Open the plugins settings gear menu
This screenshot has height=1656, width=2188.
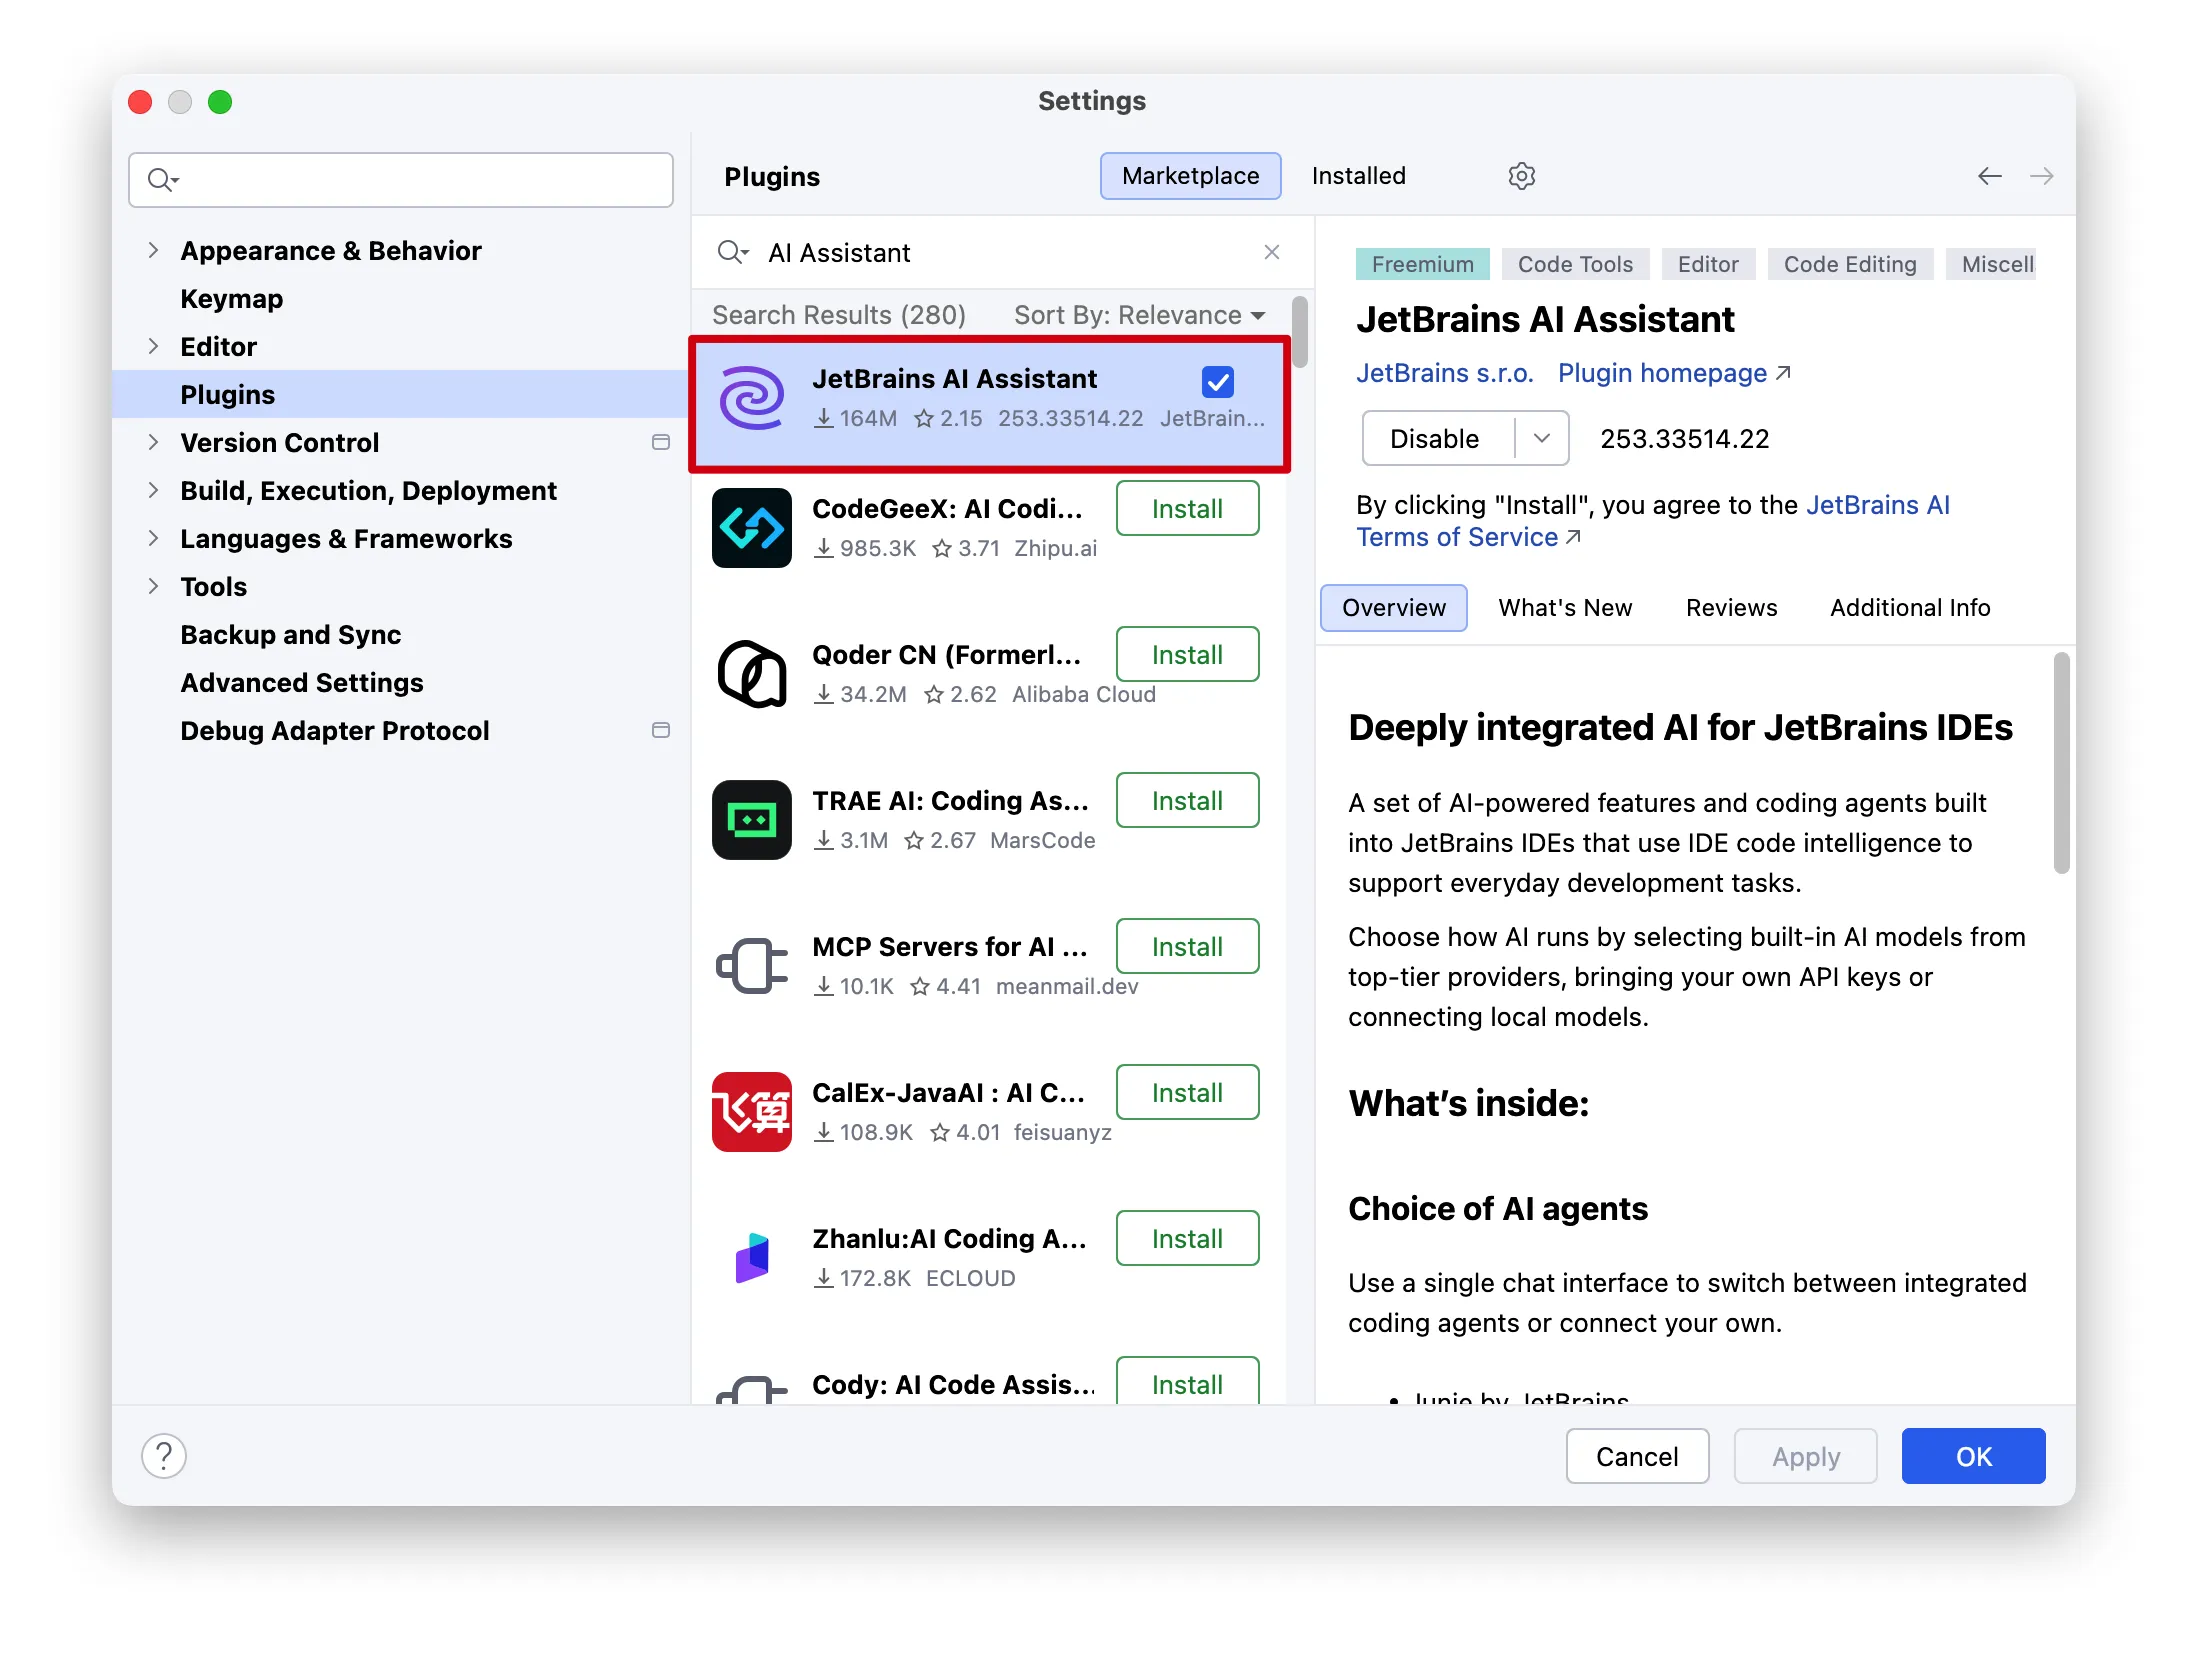tap(1521, 176)
